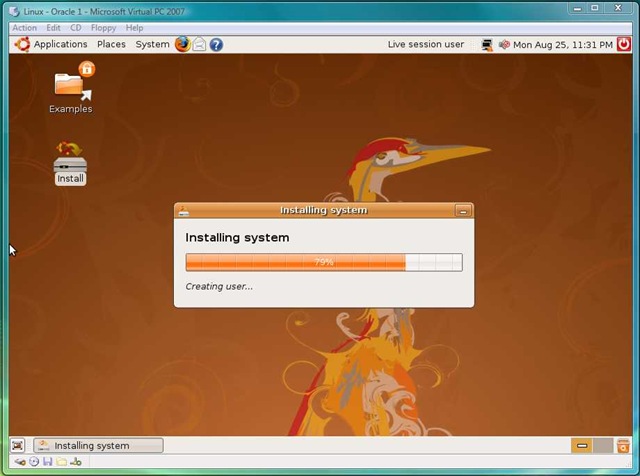Click the floppy disk status bar icon
The height and width of the screenshot is (476, 640).
48,462
